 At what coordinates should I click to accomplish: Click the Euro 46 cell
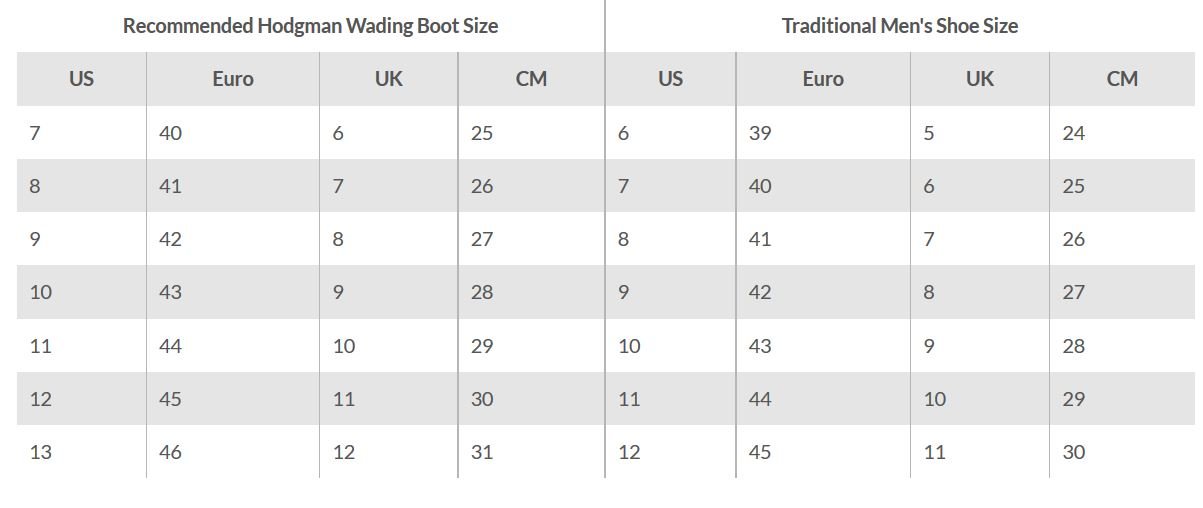[171, 452]
